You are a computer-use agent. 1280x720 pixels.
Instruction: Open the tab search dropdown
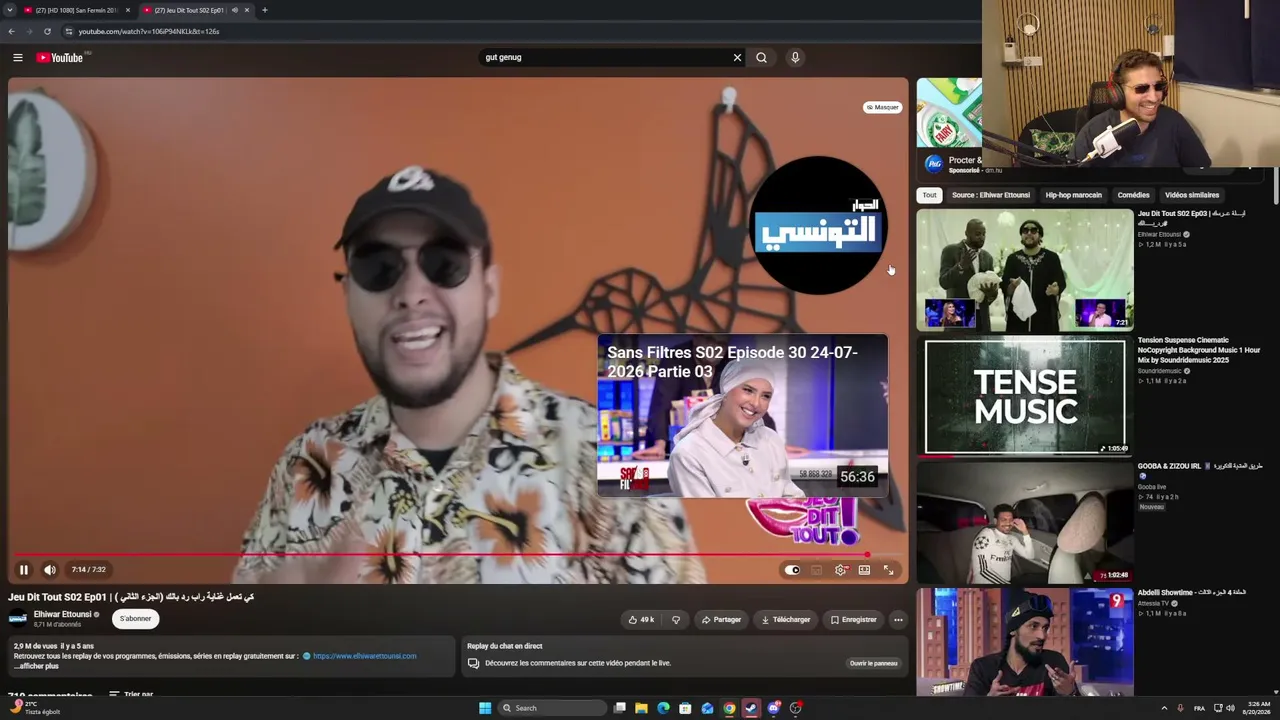click(x=10, y=10)
